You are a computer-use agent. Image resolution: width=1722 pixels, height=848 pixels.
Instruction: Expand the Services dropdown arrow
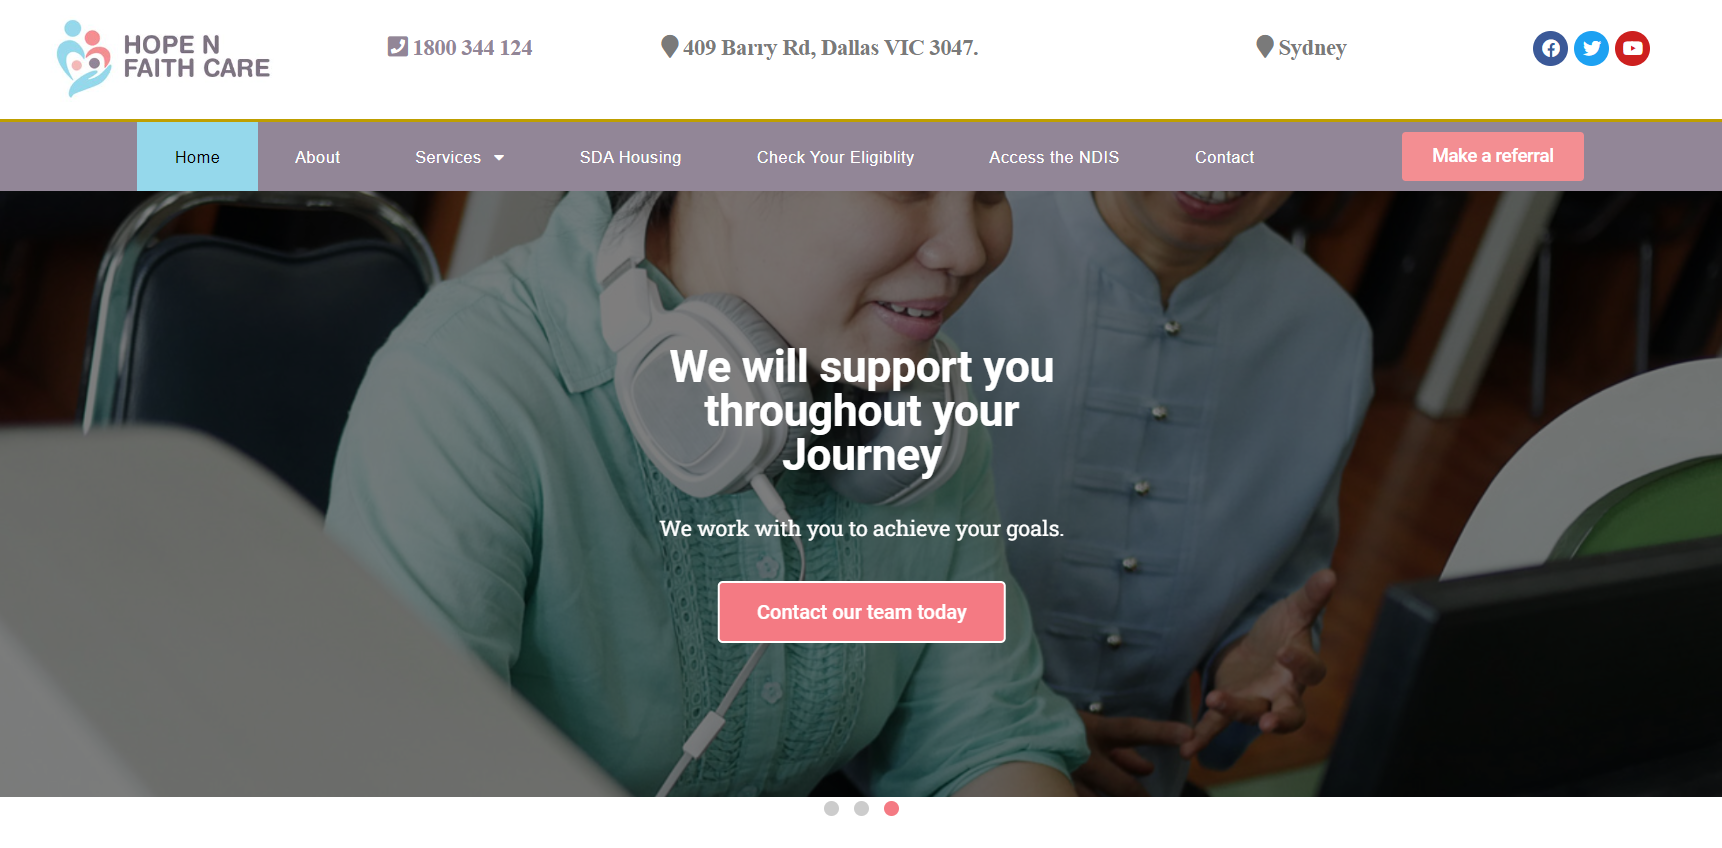tap(499, 158)
